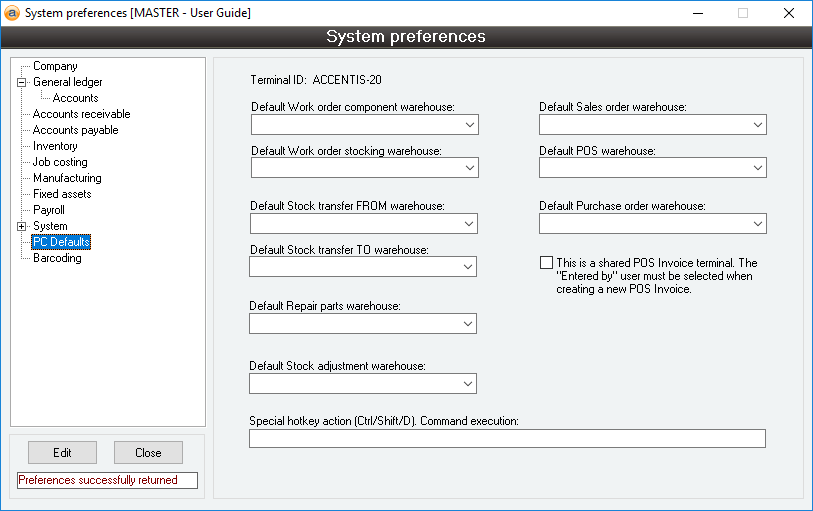
Task: Collapse the General ledger tree node
Action: 21,82
